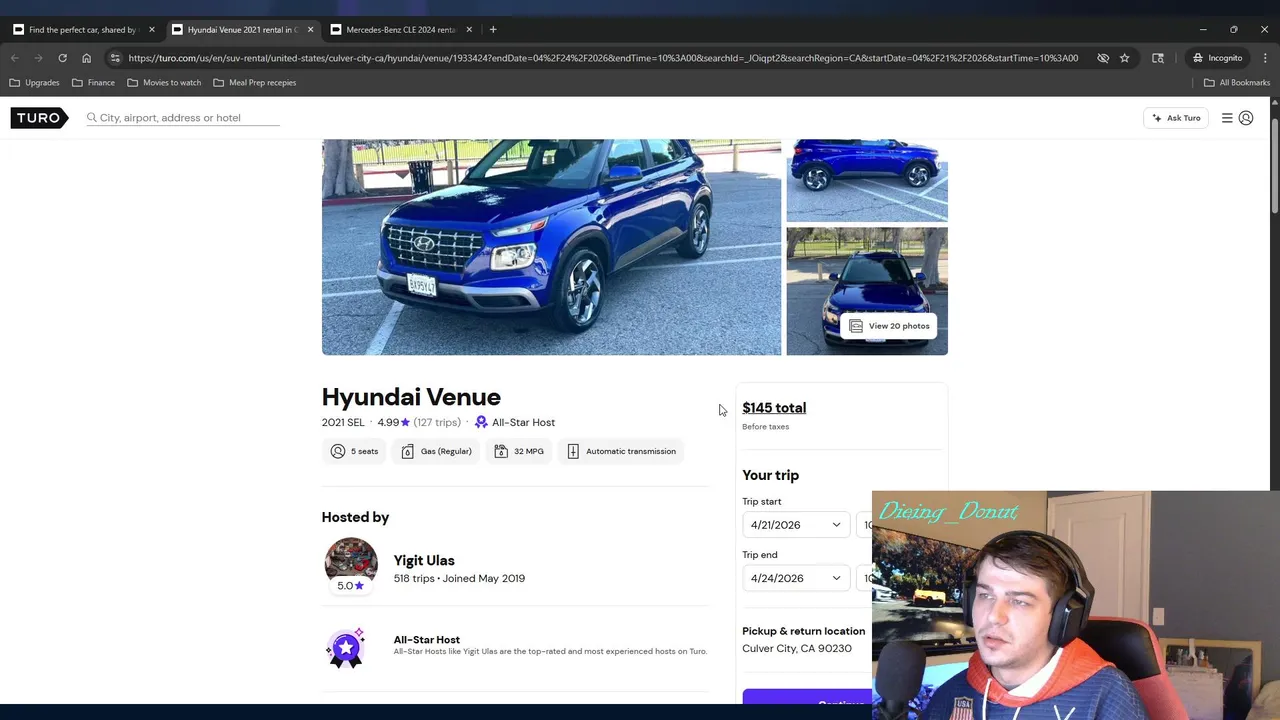
Task: Open third-party cookies blocked eye icon
Action: (1103, 58)
